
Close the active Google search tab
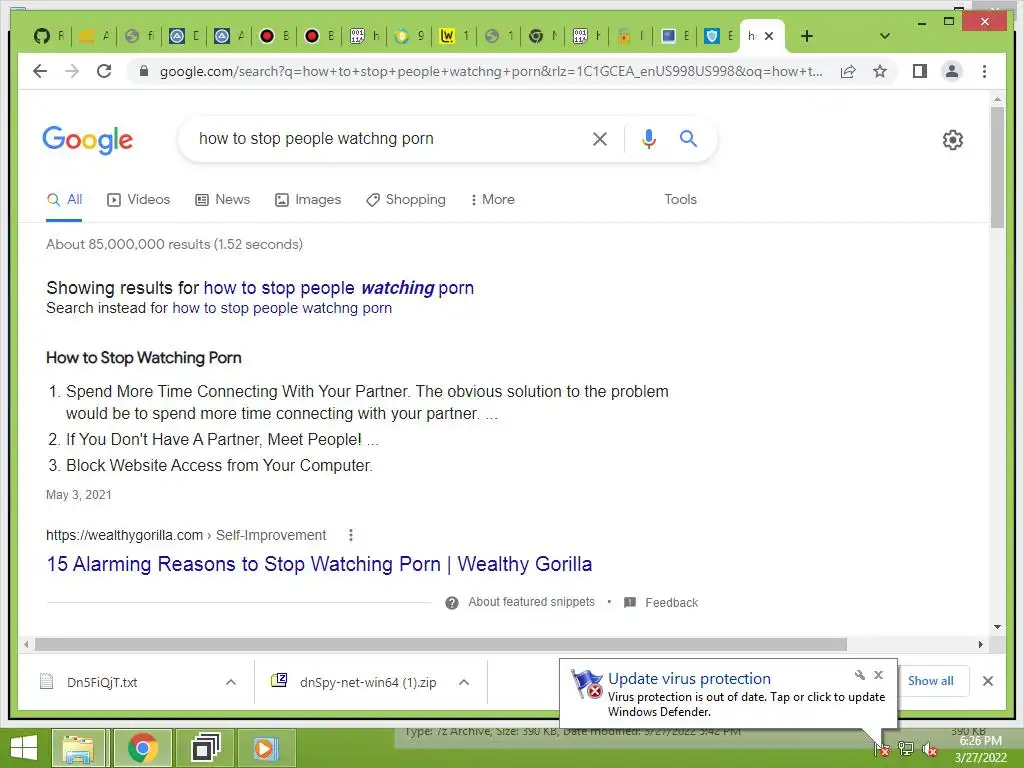click(x=769, y=36)
